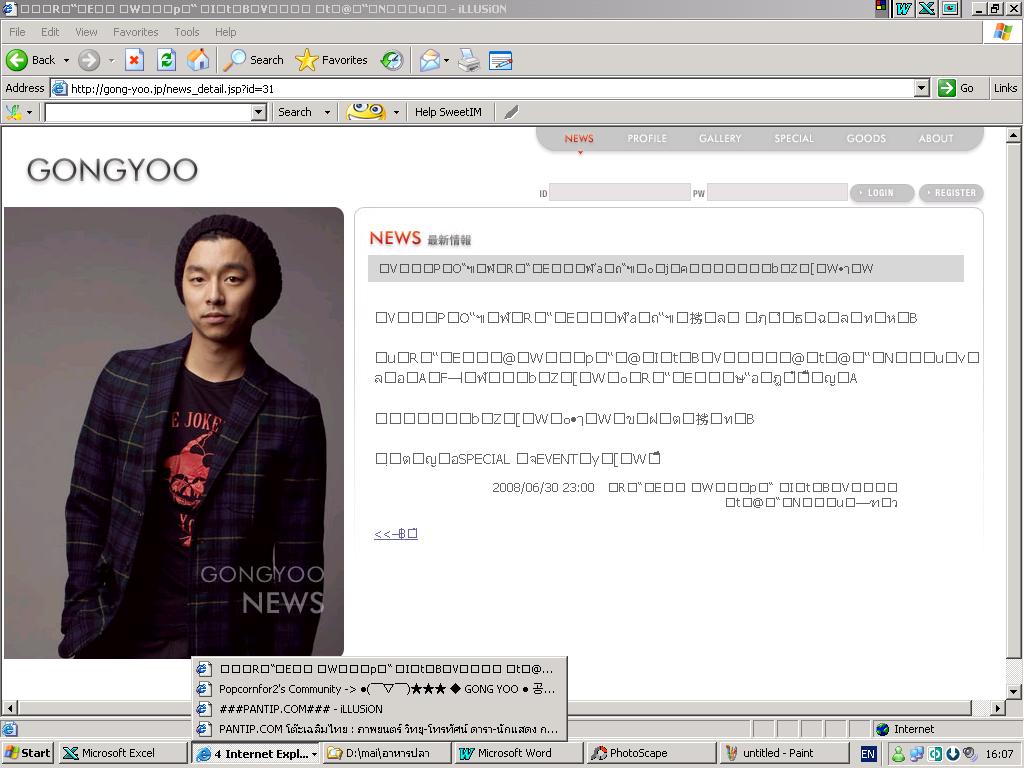
Task: Click the network computers tray icon
Action: [917, 754]
